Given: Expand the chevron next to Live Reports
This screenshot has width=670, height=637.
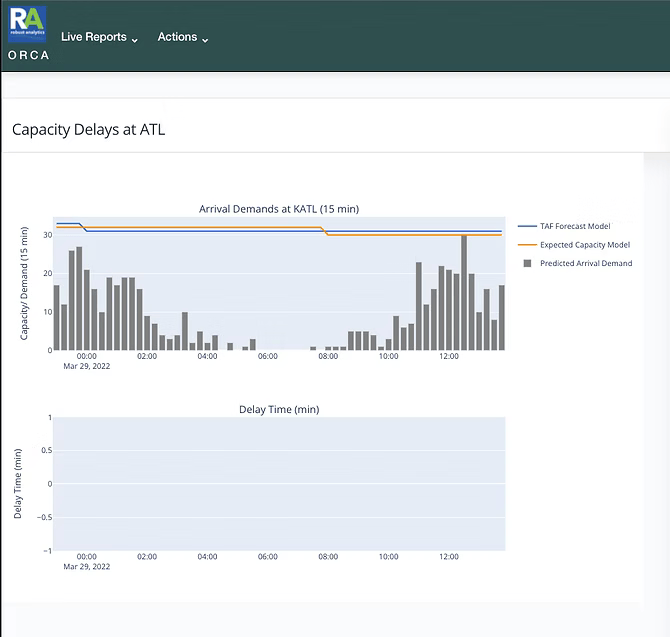Looking at the screenshot, I should (x=135, y=39).
